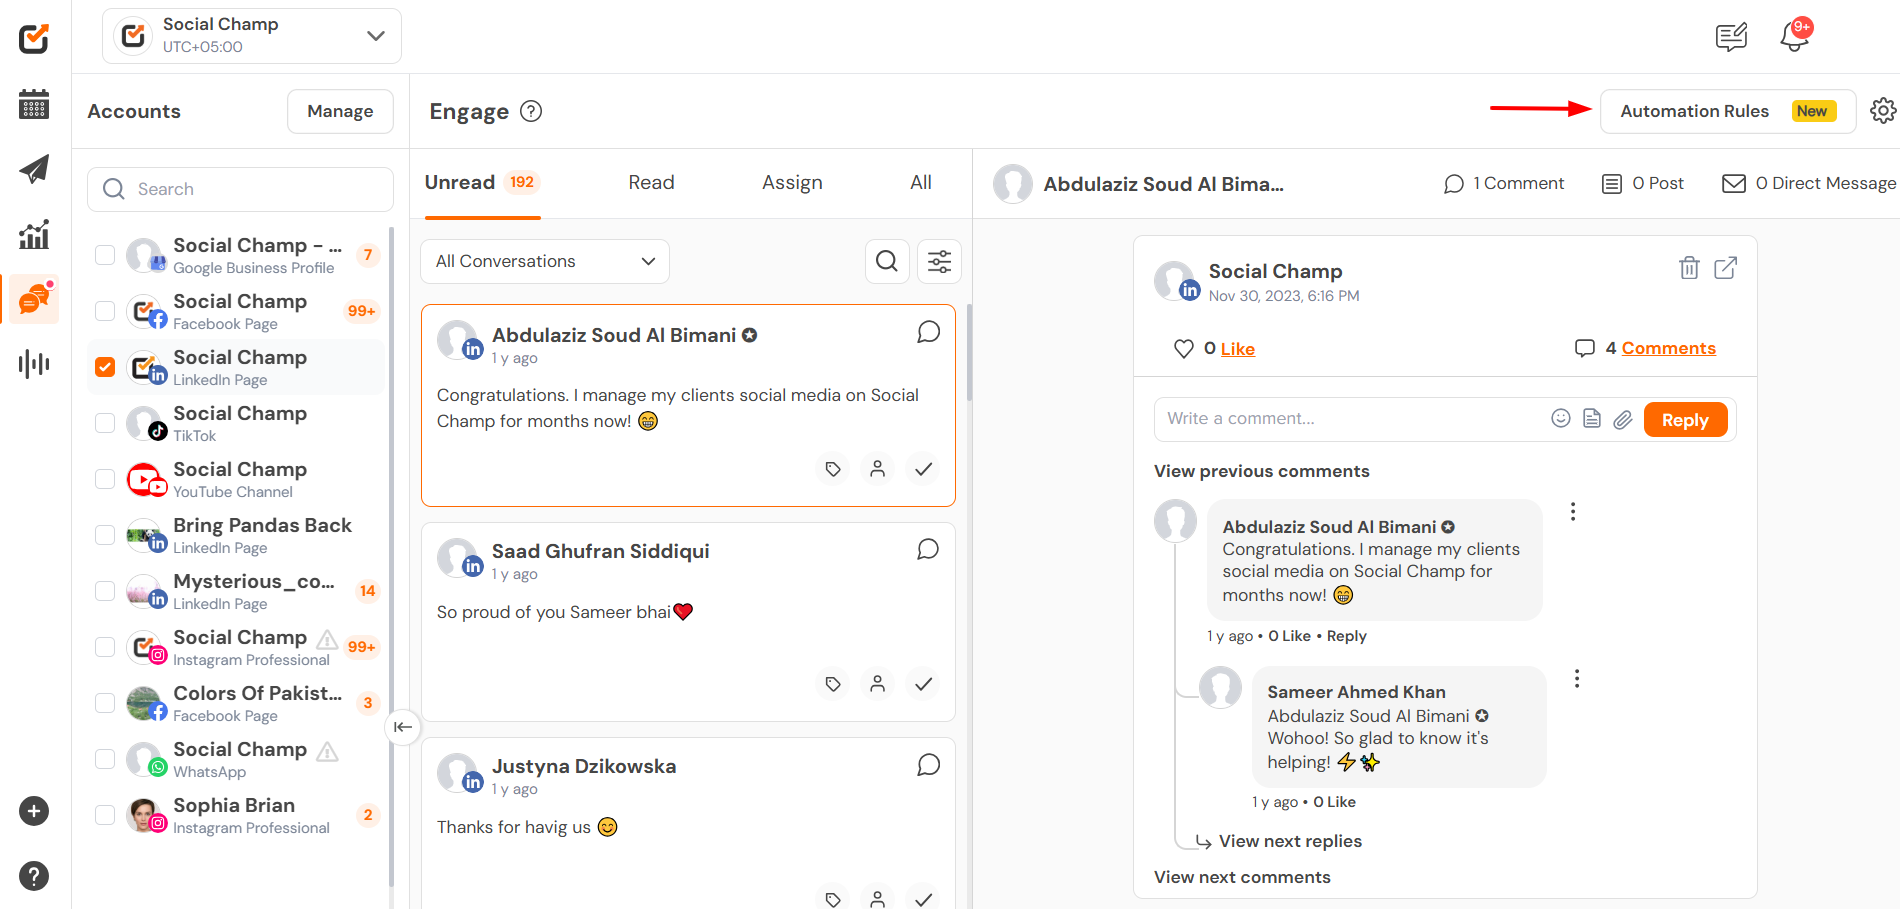Viewport: 1900px width, 909px height.
Task: Check the Sophia Brian Instagram account
Action: [x=105, y=815]
